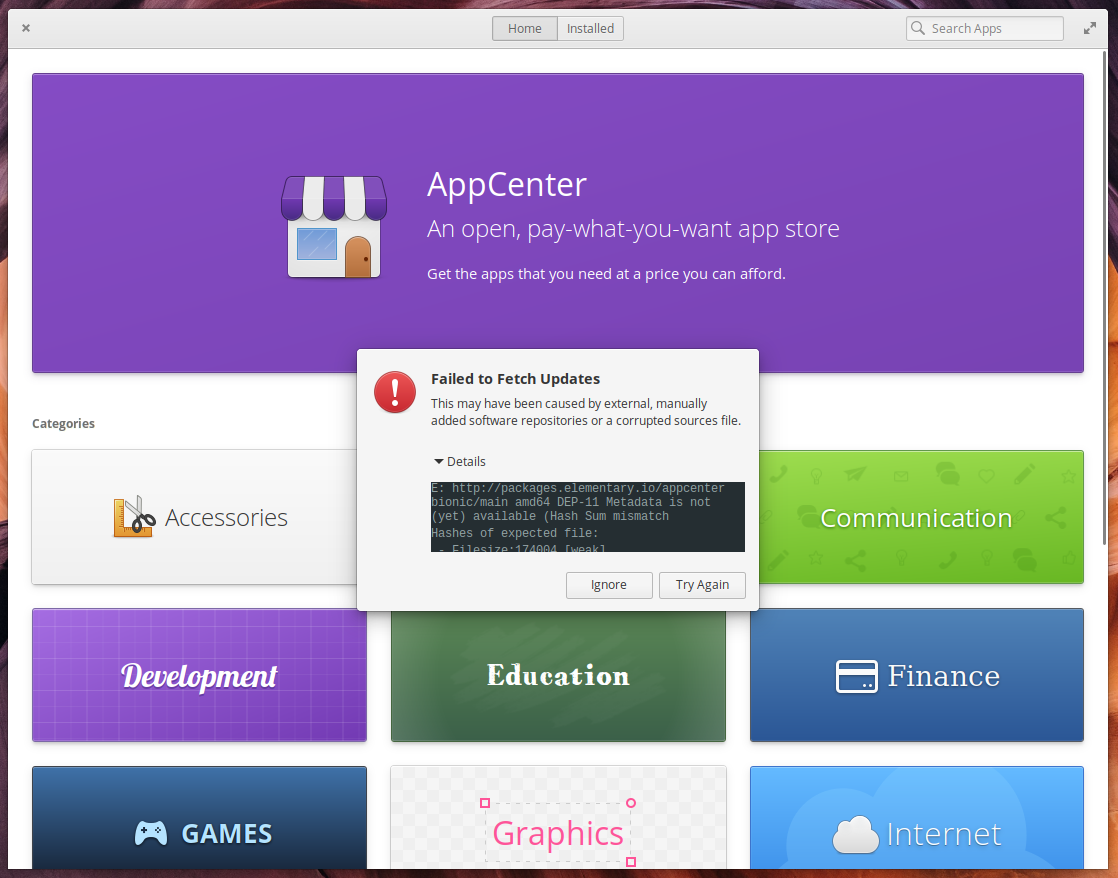Viewport: 1118px width, 878px height.
Task: Open the Graphics category
Action: [558, 818]
